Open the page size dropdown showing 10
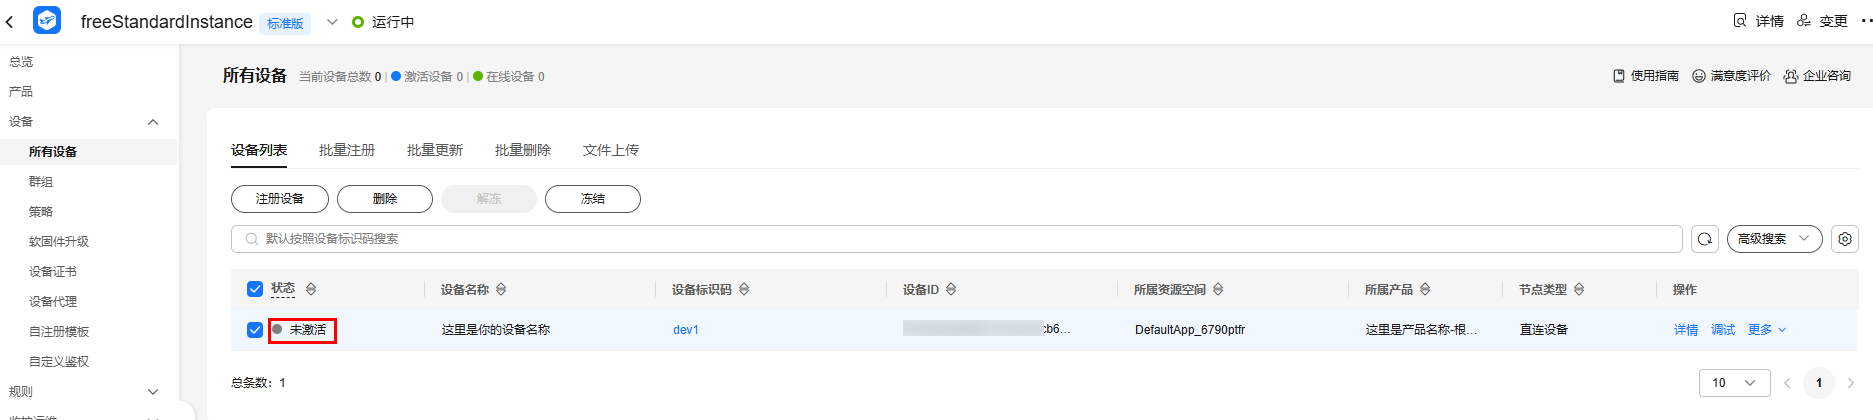 click(1734, 382)
